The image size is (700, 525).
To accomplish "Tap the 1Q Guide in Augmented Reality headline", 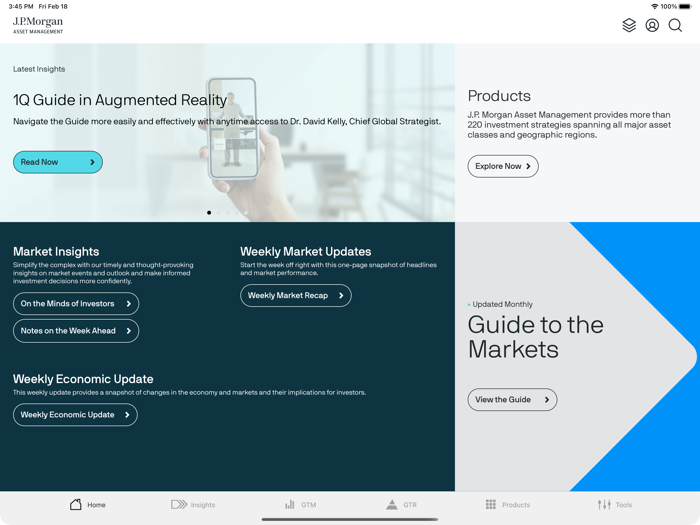I will tap(120, 100).
